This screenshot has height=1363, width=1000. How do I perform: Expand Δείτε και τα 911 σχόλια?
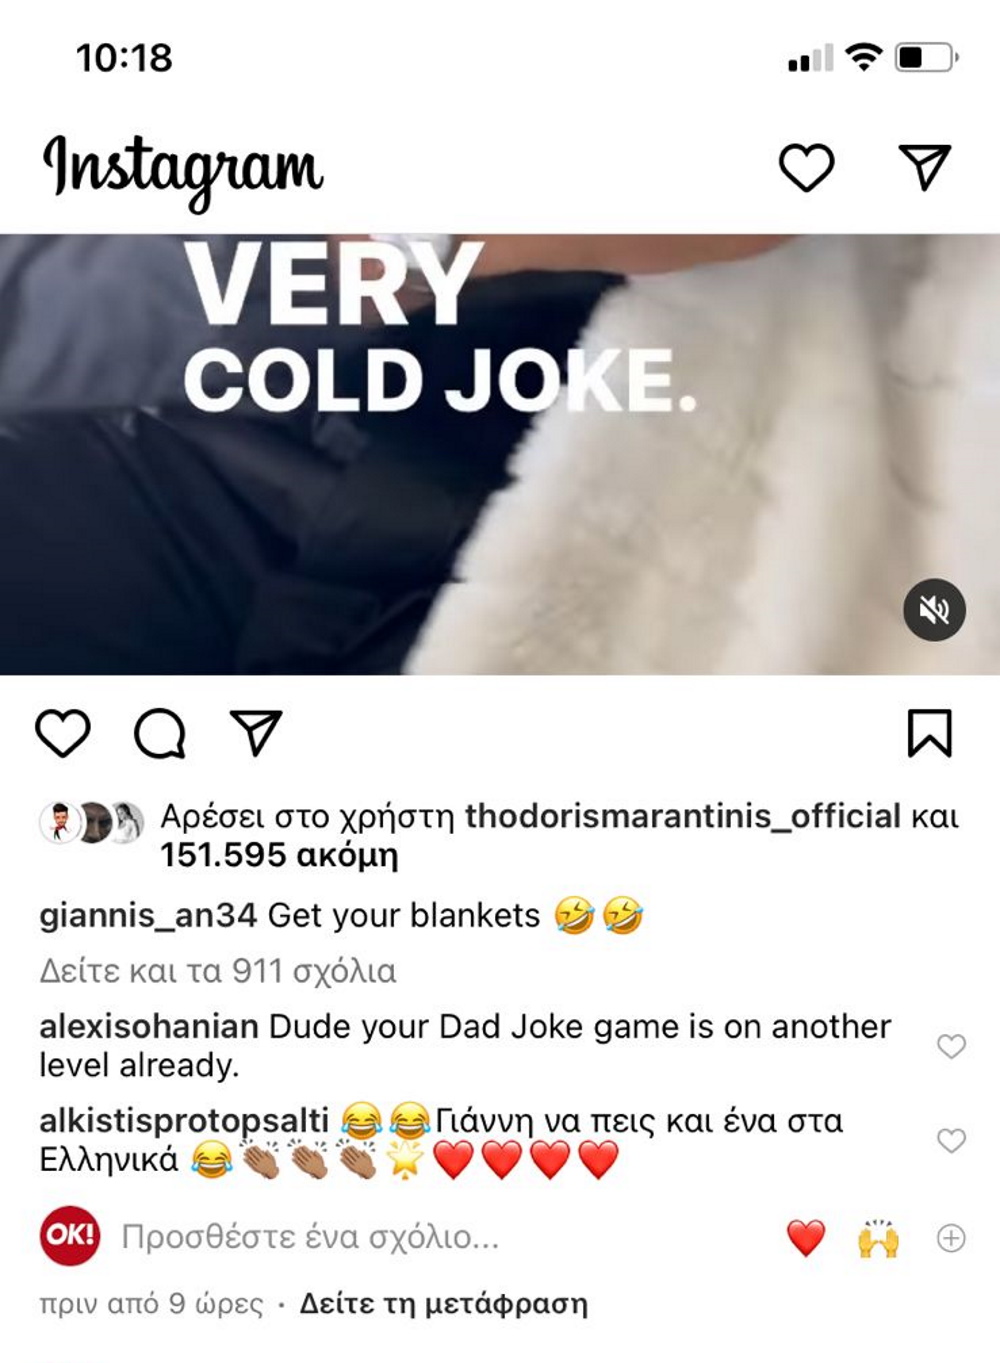tap(218, 971)
